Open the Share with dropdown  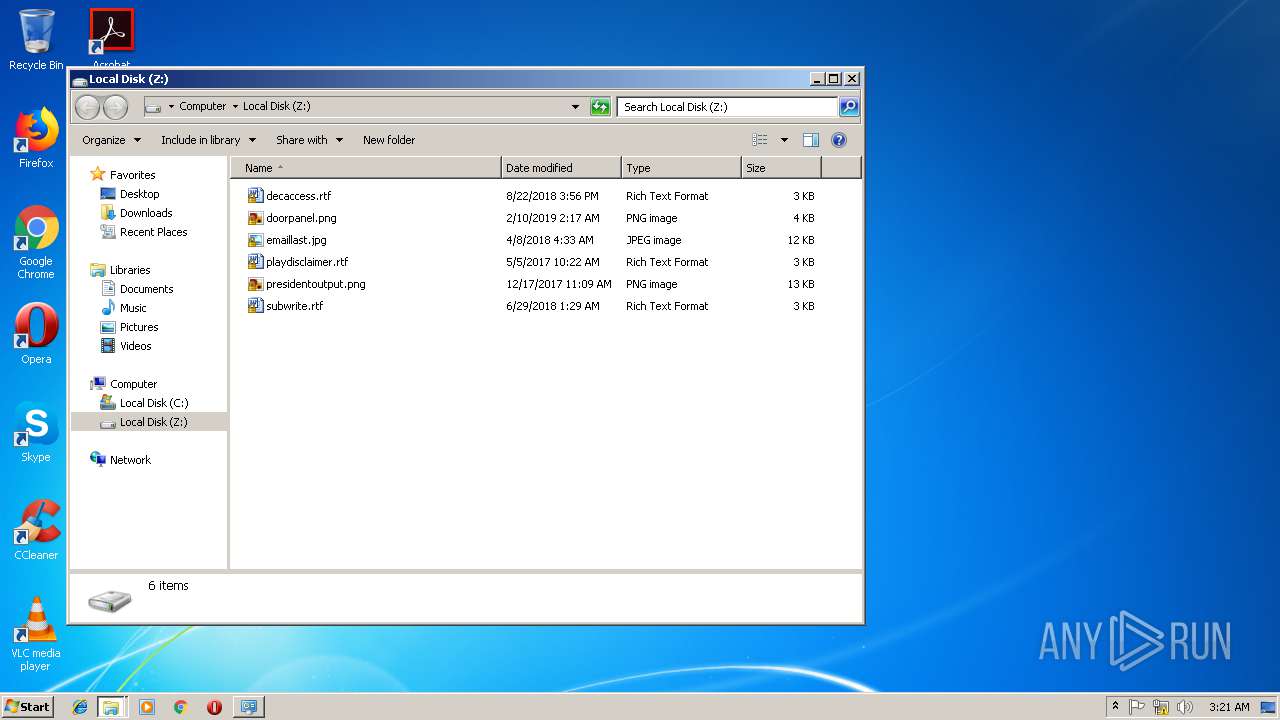(309, 140)
